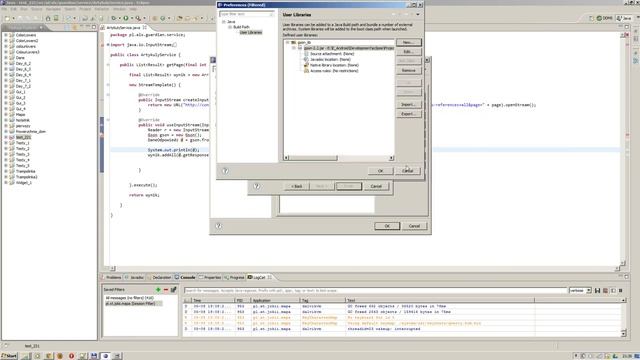
Task: Switch to the Java perspective button
Action: click(x=624, y=18)
